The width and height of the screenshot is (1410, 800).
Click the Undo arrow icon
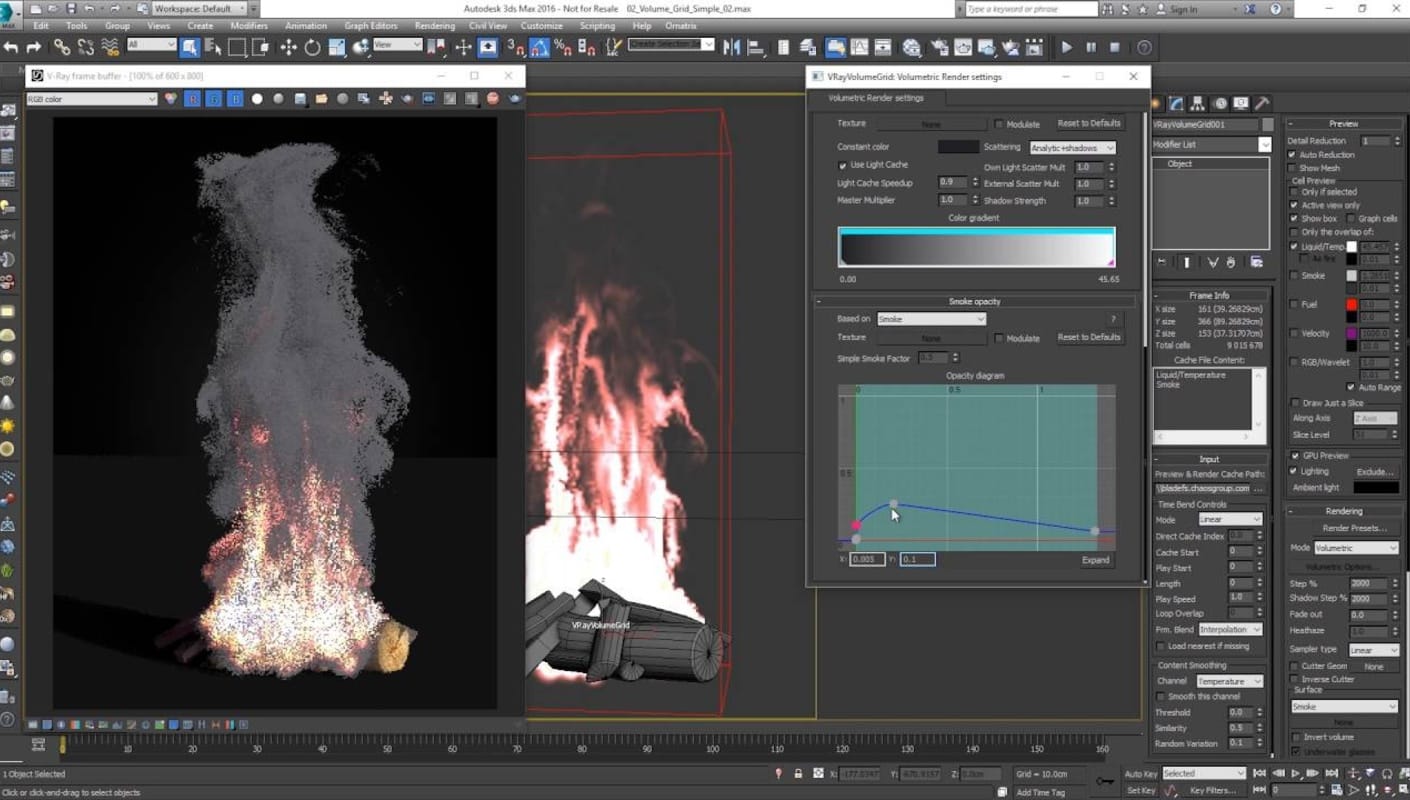pyautogui.click(x=11, y=47)
